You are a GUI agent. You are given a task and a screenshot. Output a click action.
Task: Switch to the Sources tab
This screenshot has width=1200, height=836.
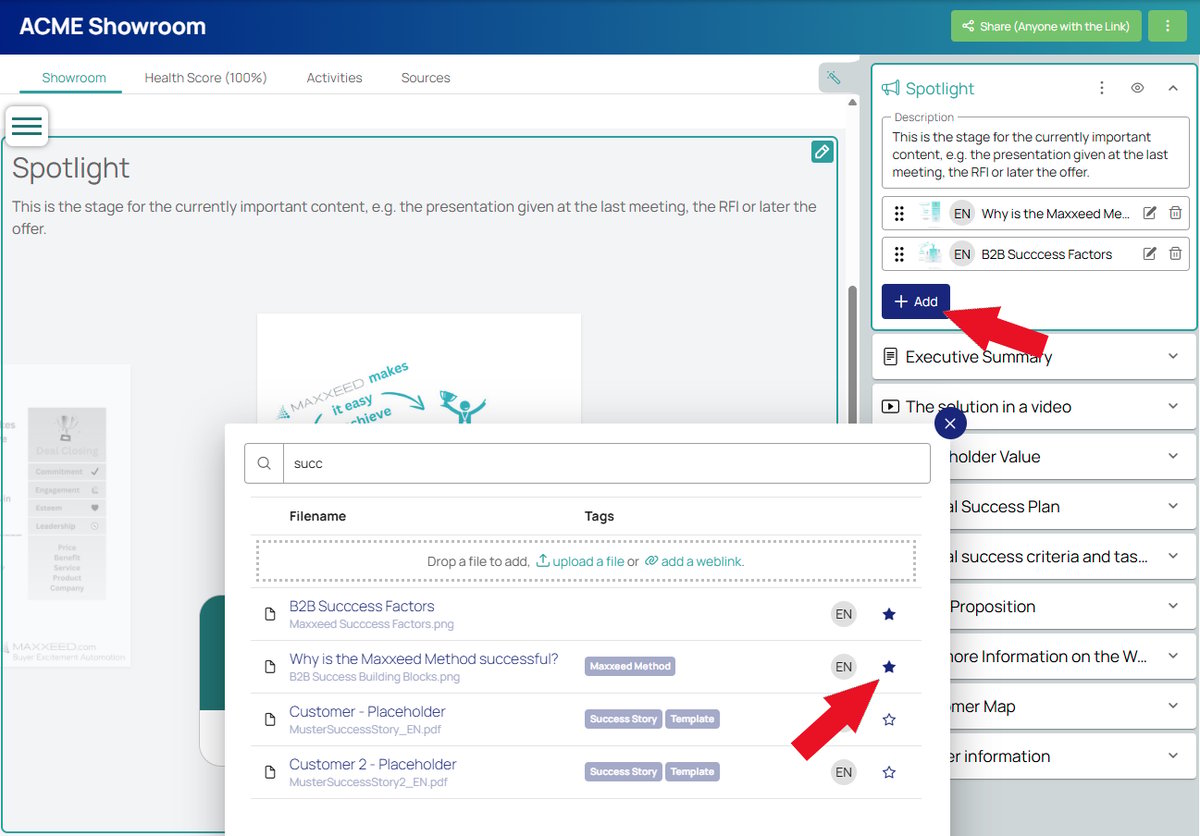tap(426, 77)
